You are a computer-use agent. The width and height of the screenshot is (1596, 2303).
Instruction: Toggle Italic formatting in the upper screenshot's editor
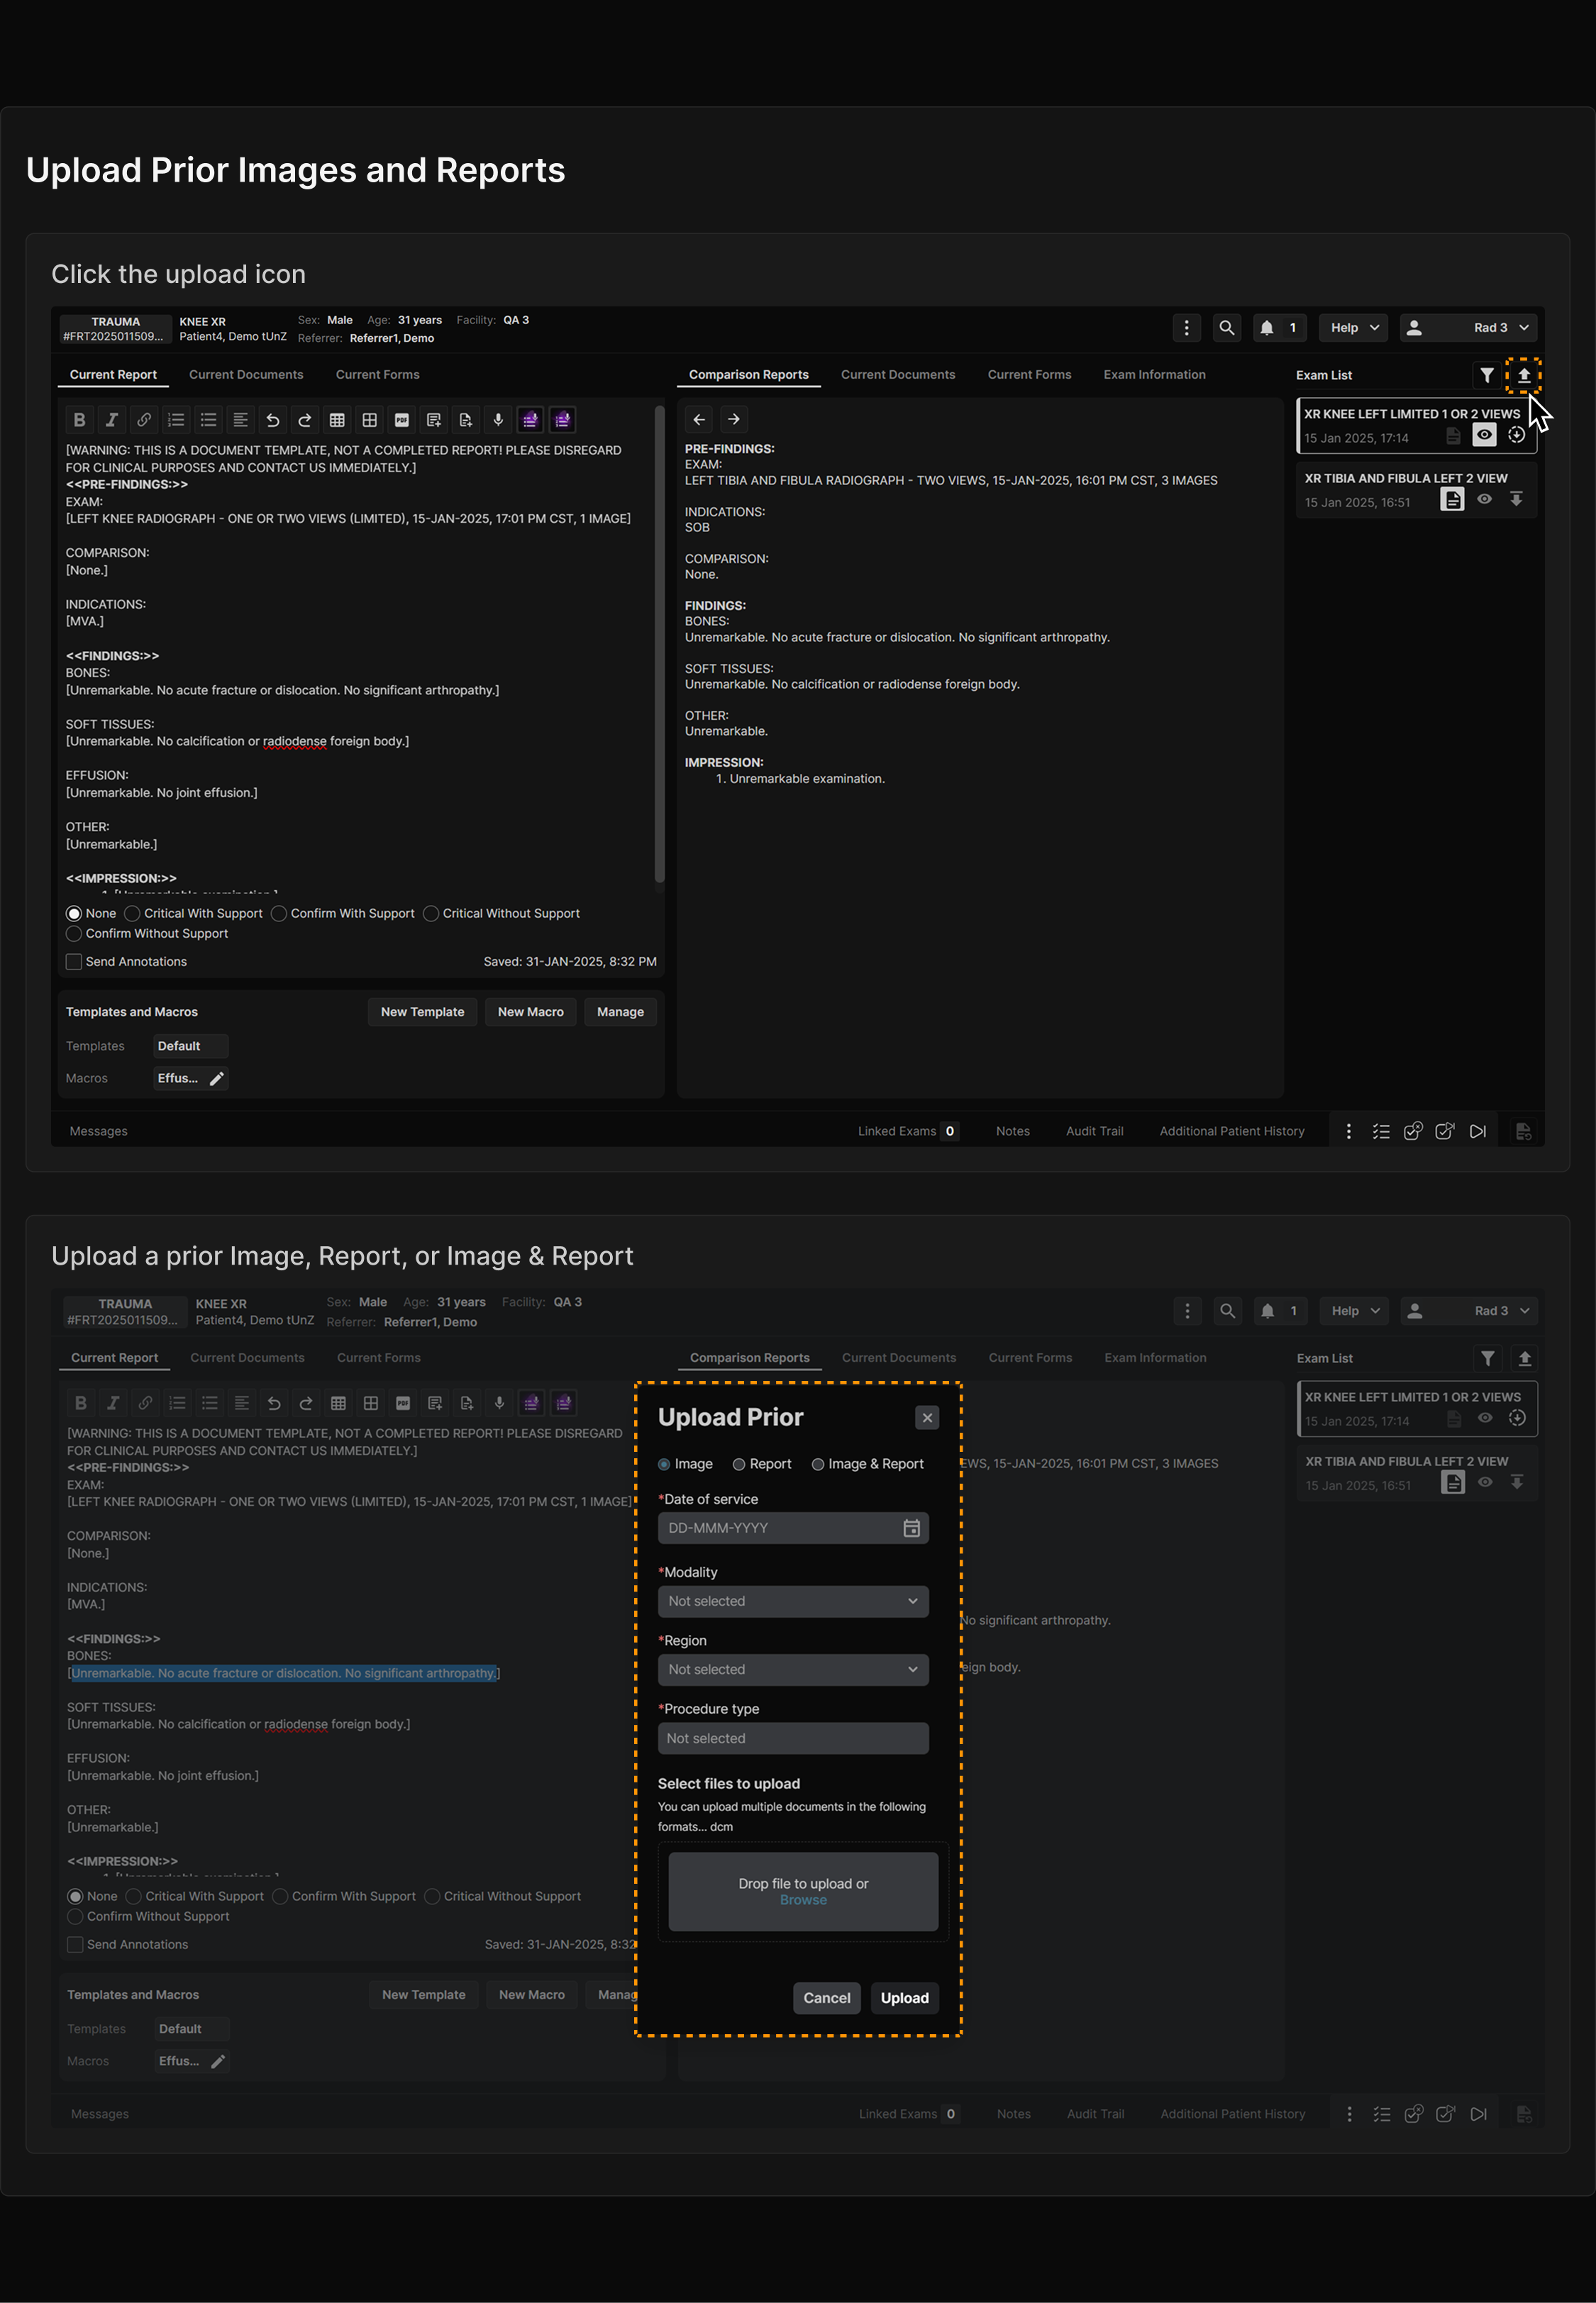pyautogui.click(x=112, y=420)
